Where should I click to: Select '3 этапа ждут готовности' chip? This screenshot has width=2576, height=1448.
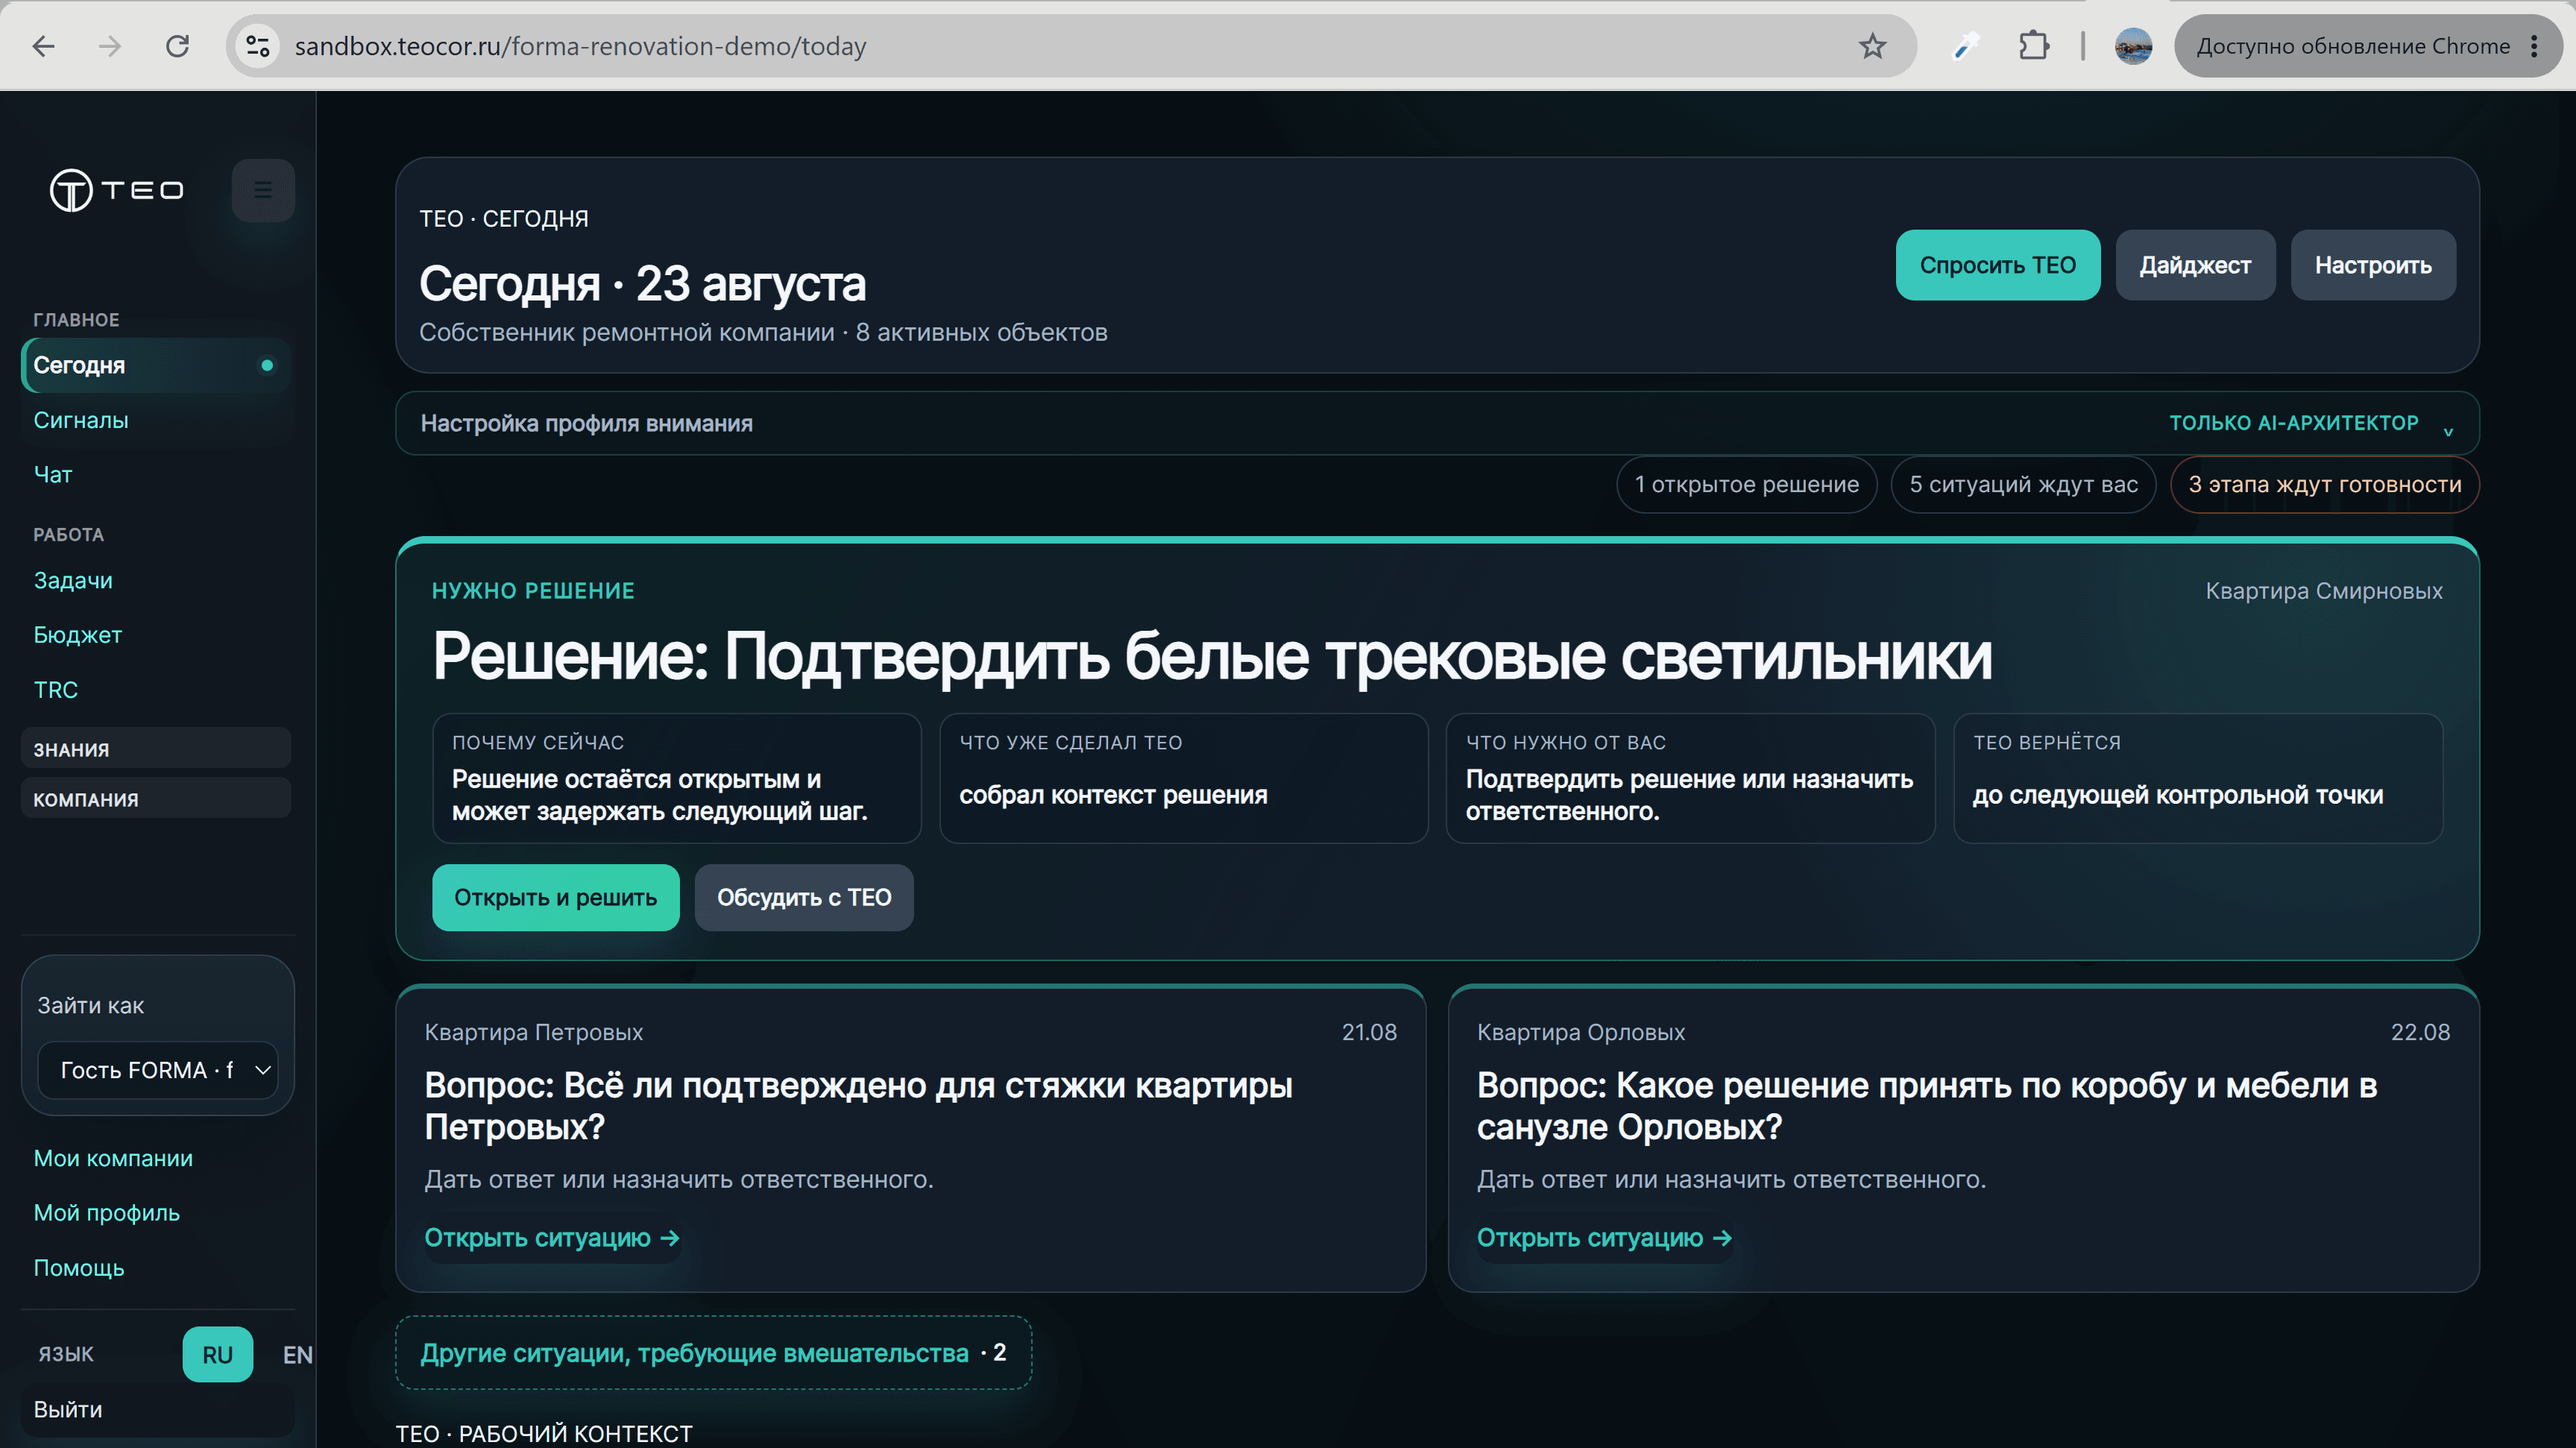pos(2324,484)
